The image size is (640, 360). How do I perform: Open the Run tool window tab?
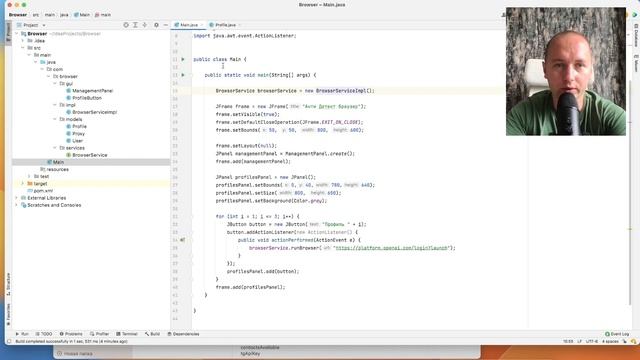pos(22,334)
